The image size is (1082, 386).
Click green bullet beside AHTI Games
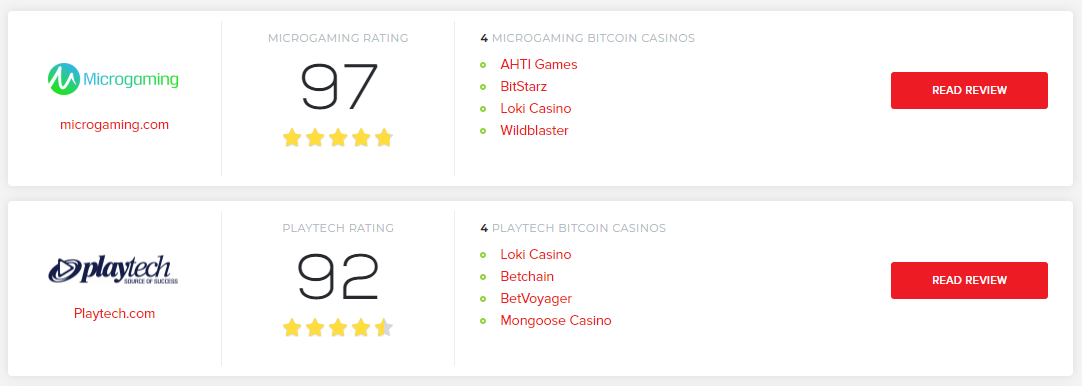pos(484,65)
